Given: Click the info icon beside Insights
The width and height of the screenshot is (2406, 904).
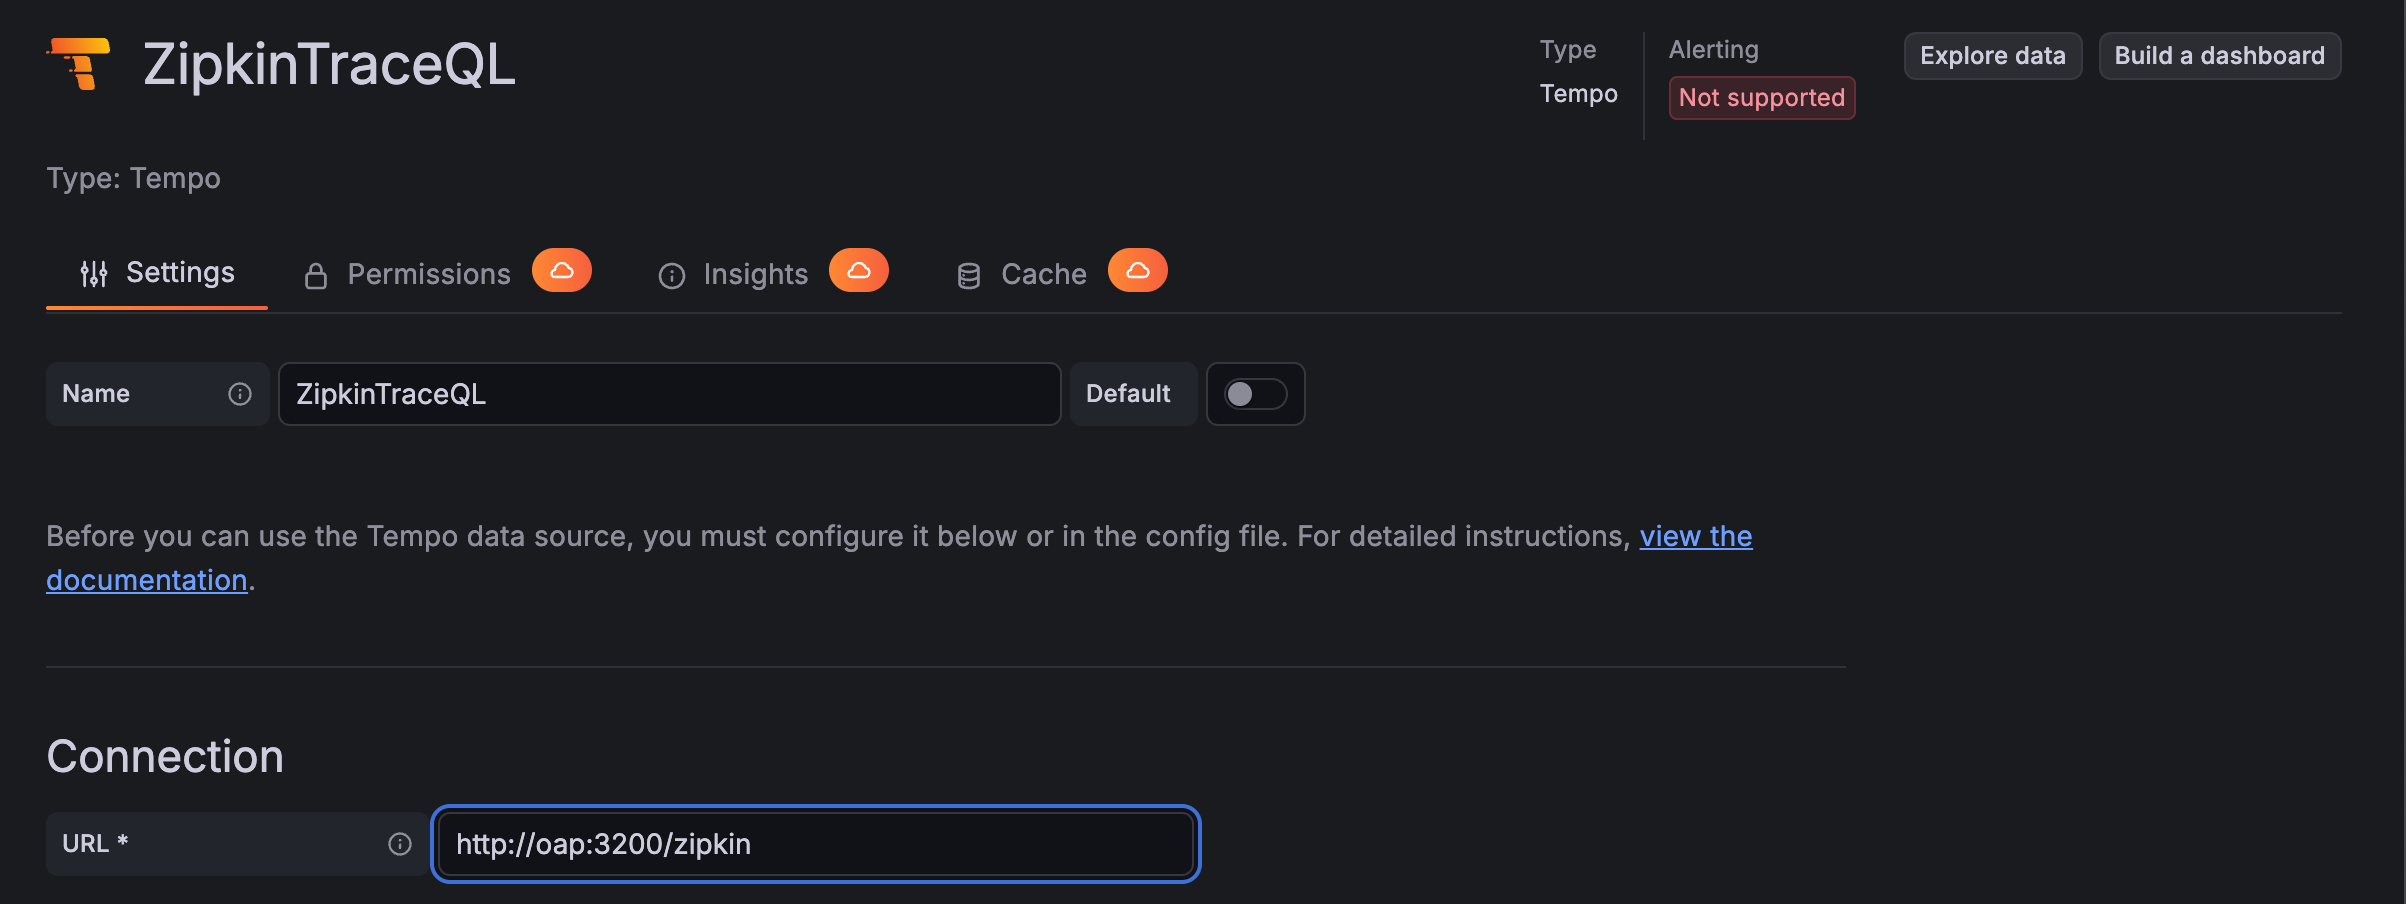Looking at the screenshot, I should 671,274.
